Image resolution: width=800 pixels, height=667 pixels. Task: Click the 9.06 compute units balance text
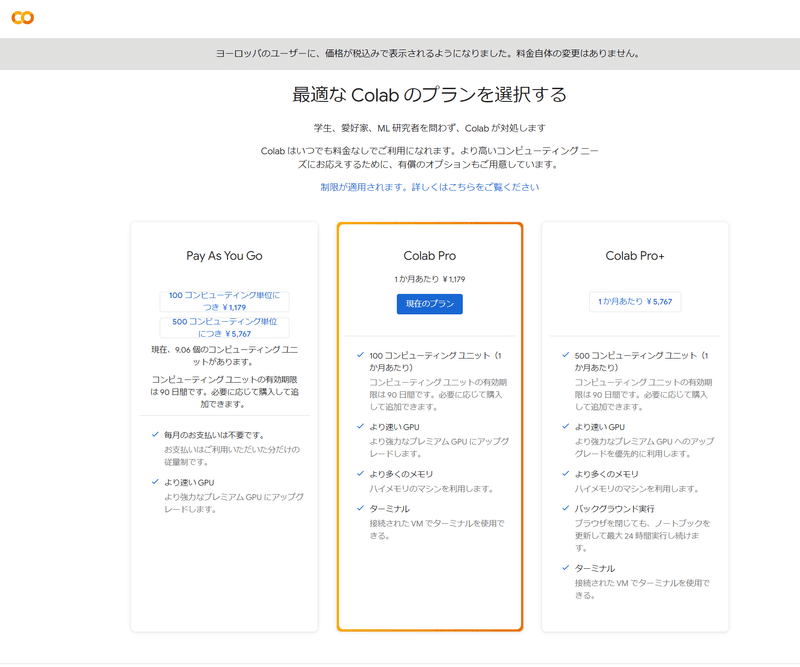click(224, 356)
